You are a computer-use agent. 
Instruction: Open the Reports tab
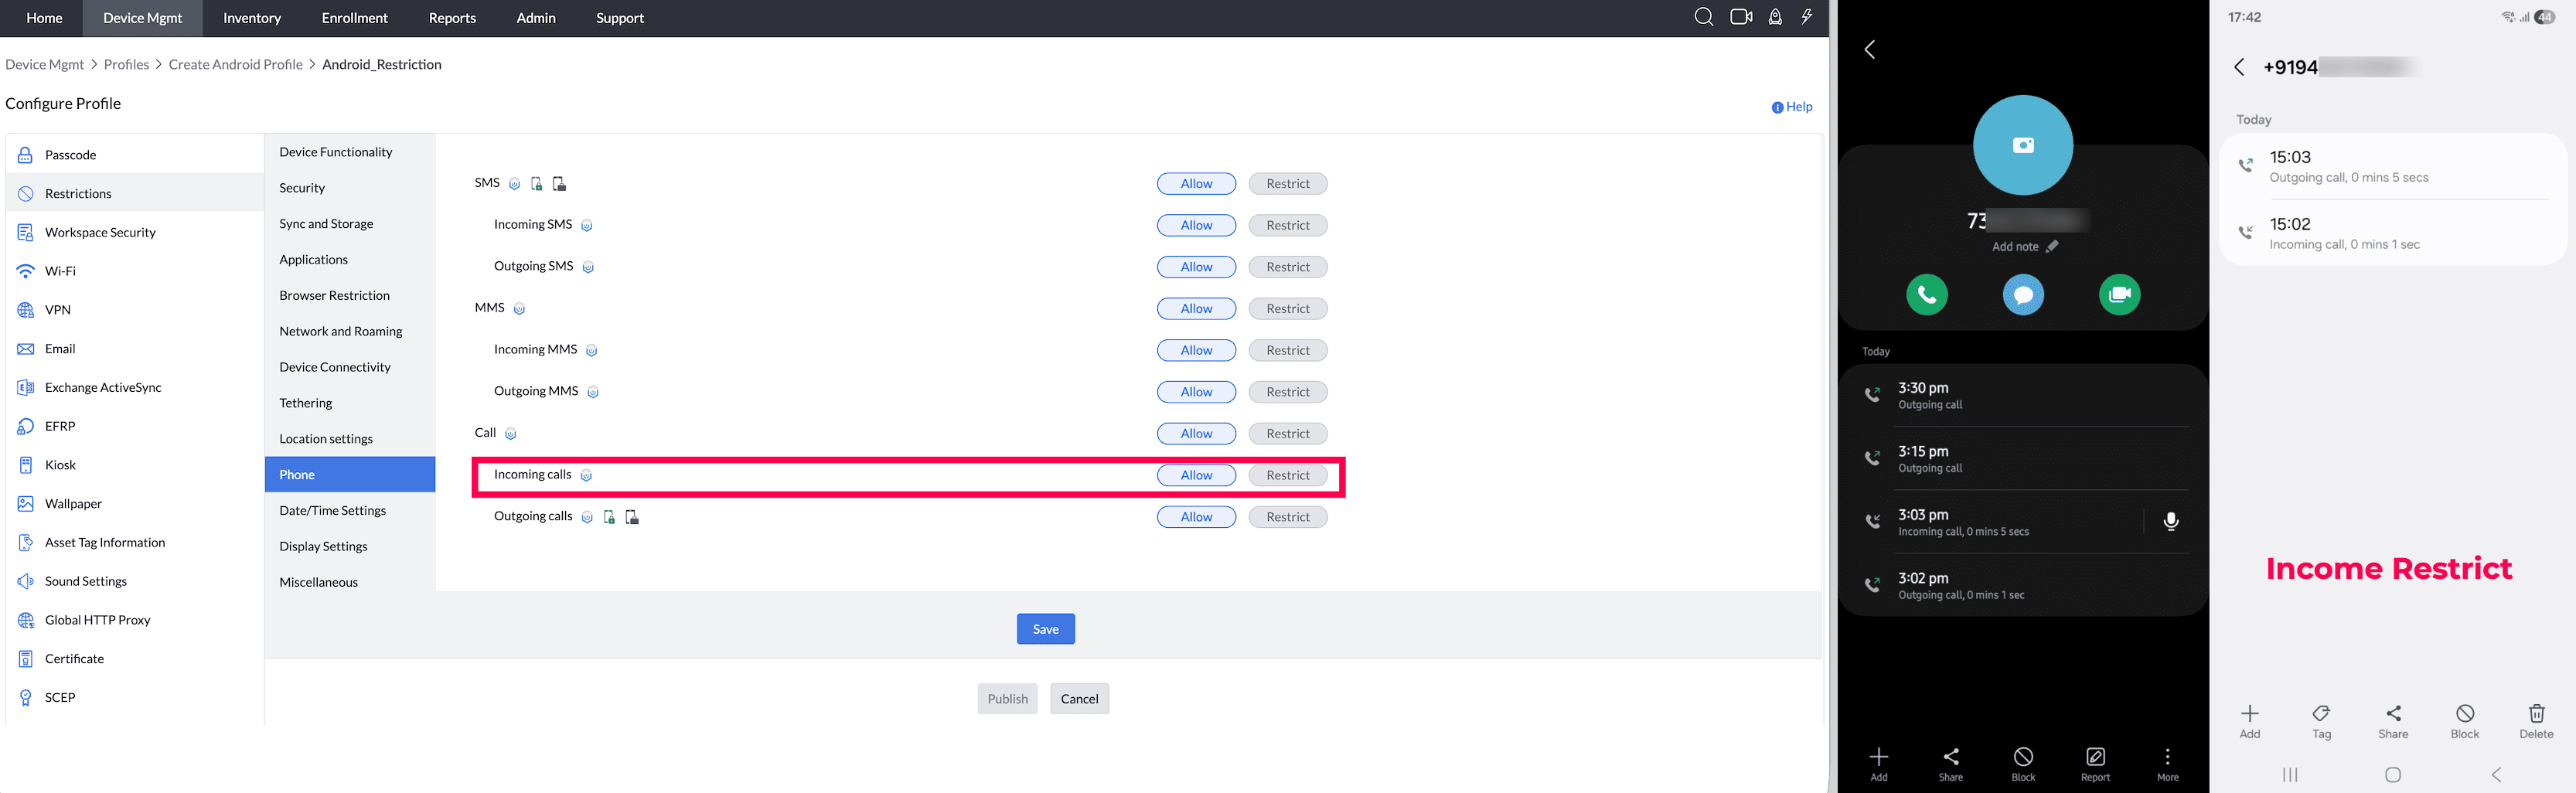pyautogui.click(x=452, y=18)
